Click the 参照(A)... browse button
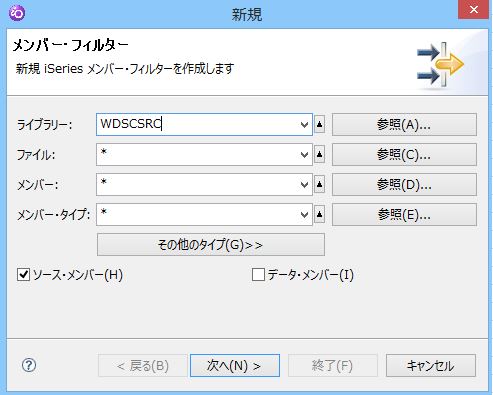Viewport: 493px width, 395px height. (404, 125)
